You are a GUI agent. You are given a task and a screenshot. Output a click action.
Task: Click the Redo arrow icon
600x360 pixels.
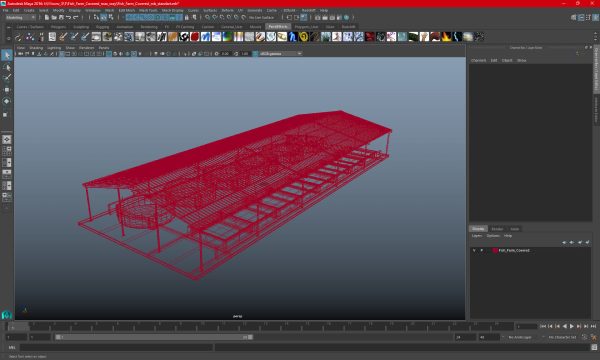pos(75,17)
